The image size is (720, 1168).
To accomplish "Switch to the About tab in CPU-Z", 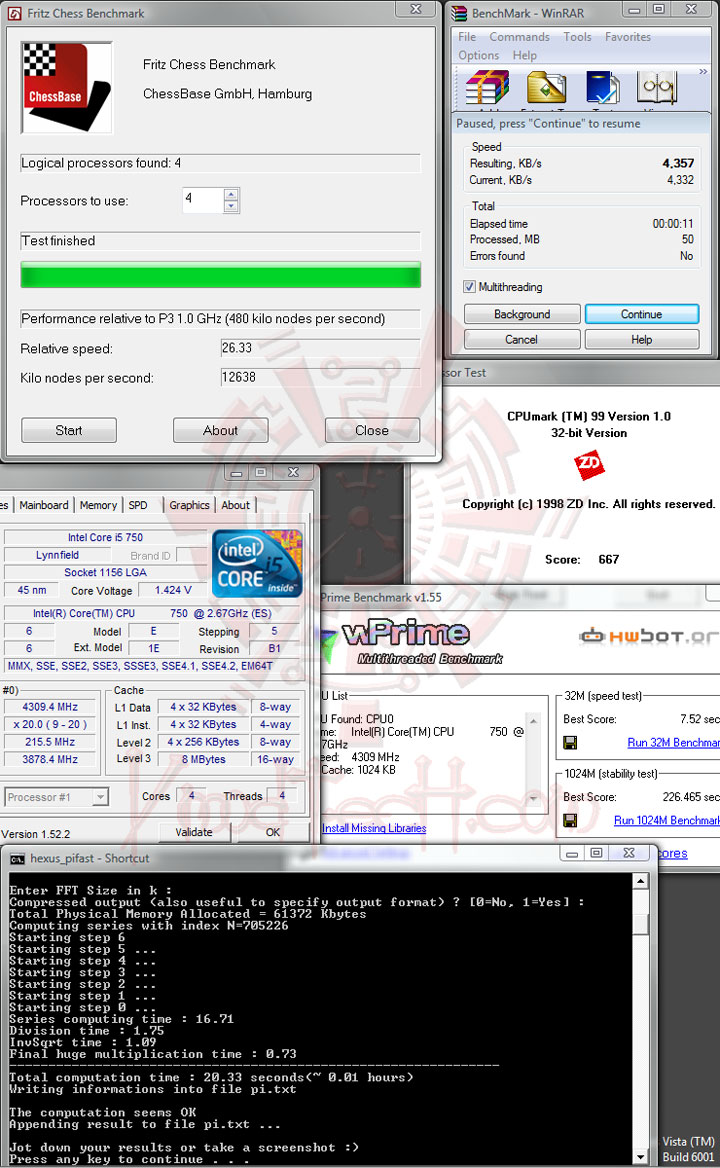I will click(x=235, y=505).
